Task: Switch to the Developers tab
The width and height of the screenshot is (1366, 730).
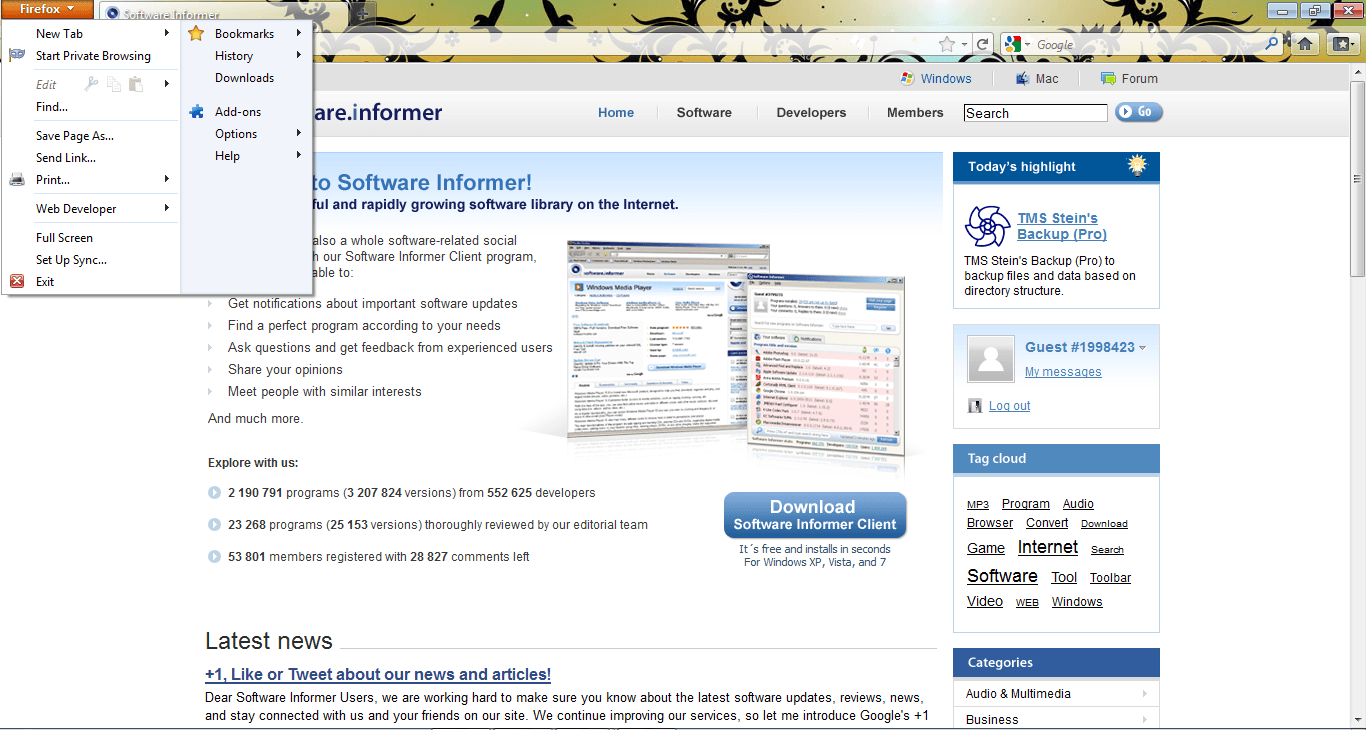Action: 811,113
